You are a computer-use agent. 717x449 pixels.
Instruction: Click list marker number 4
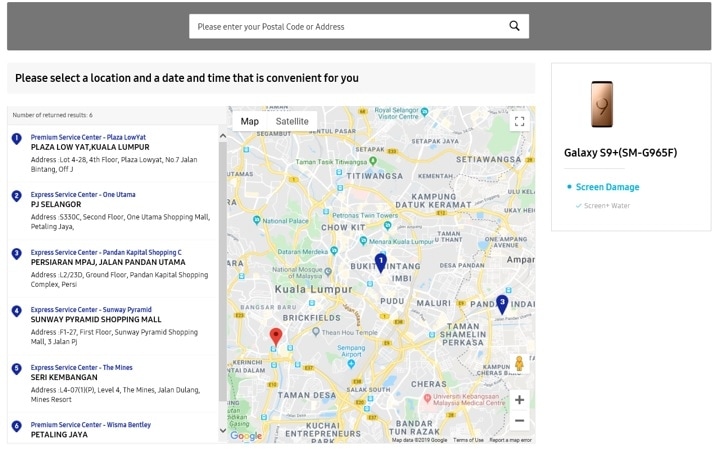click(x=16, y=311)
